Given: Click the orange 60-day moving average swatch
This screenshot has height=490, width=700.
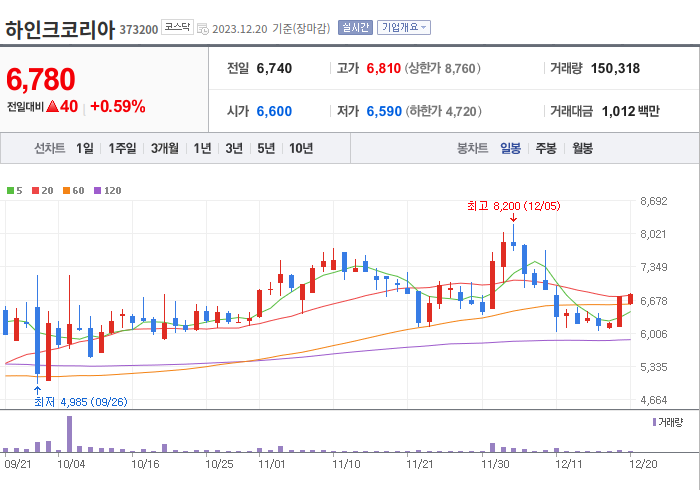Looking at the screenshot, I should point(67,191).
